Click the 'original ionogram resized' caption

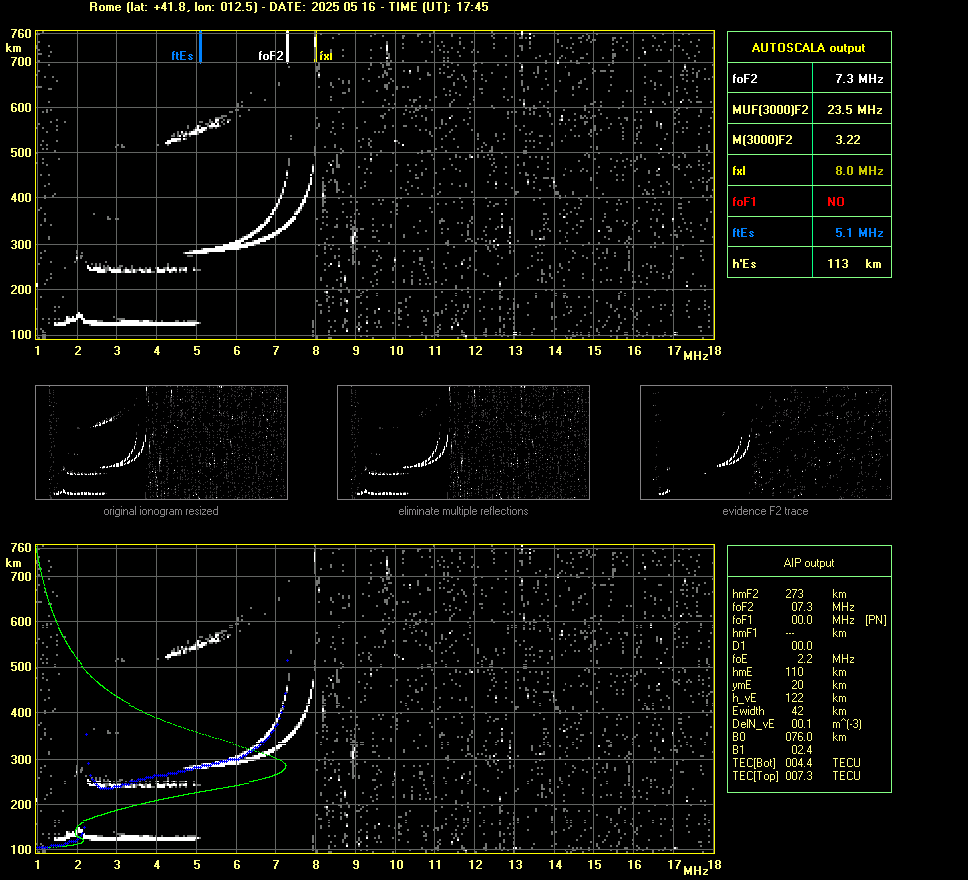161,511
